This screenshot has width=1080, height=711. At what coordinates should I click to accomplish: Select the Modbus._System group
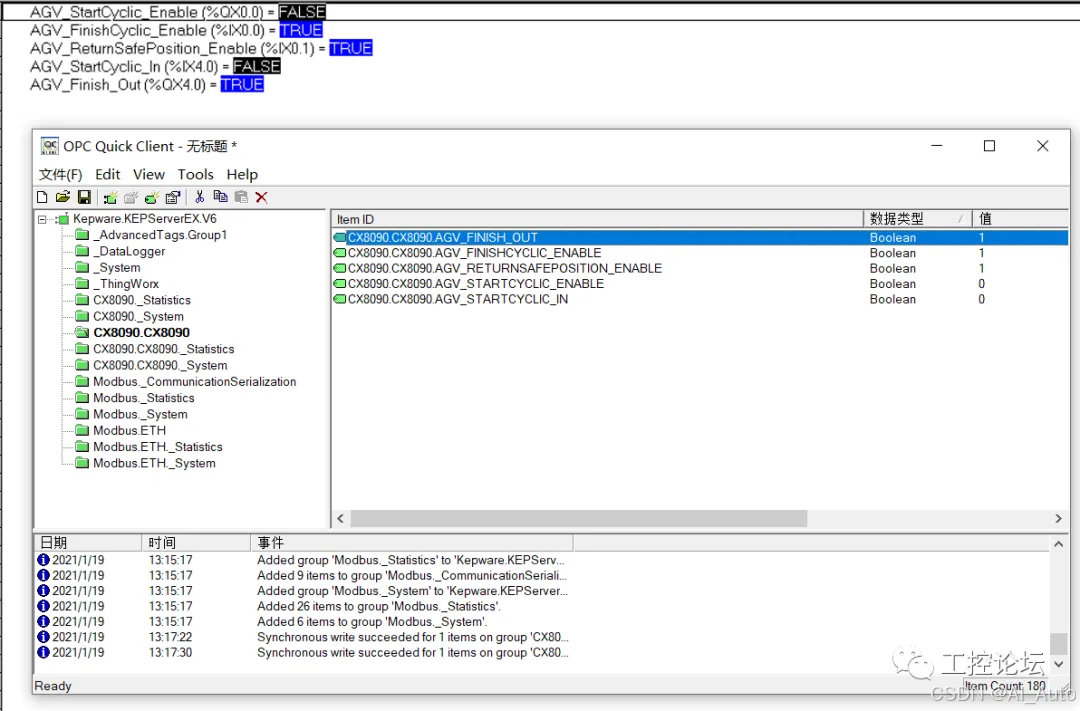[141, 414]
